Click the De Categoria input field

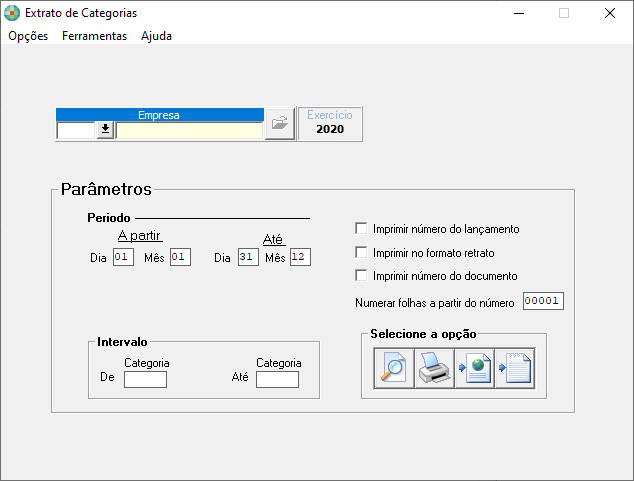click(x=145, y=379)
